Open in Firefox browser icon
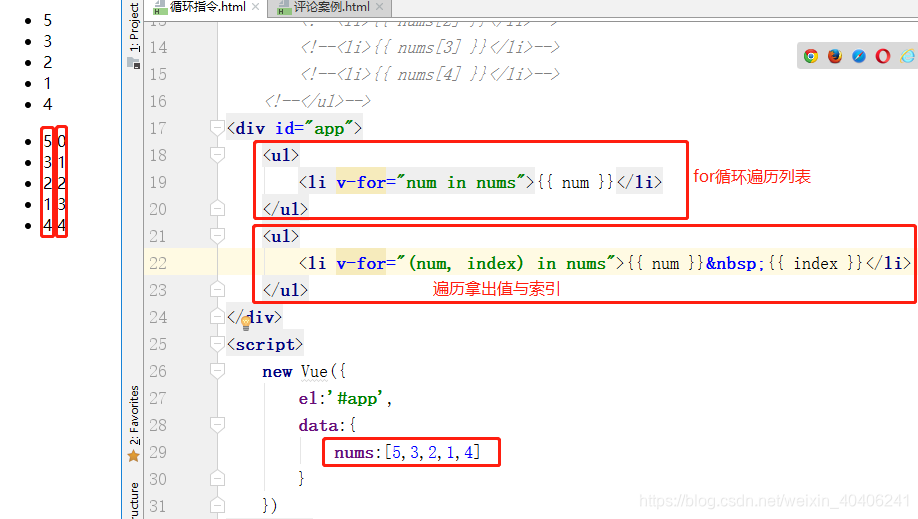 (835, 56)
